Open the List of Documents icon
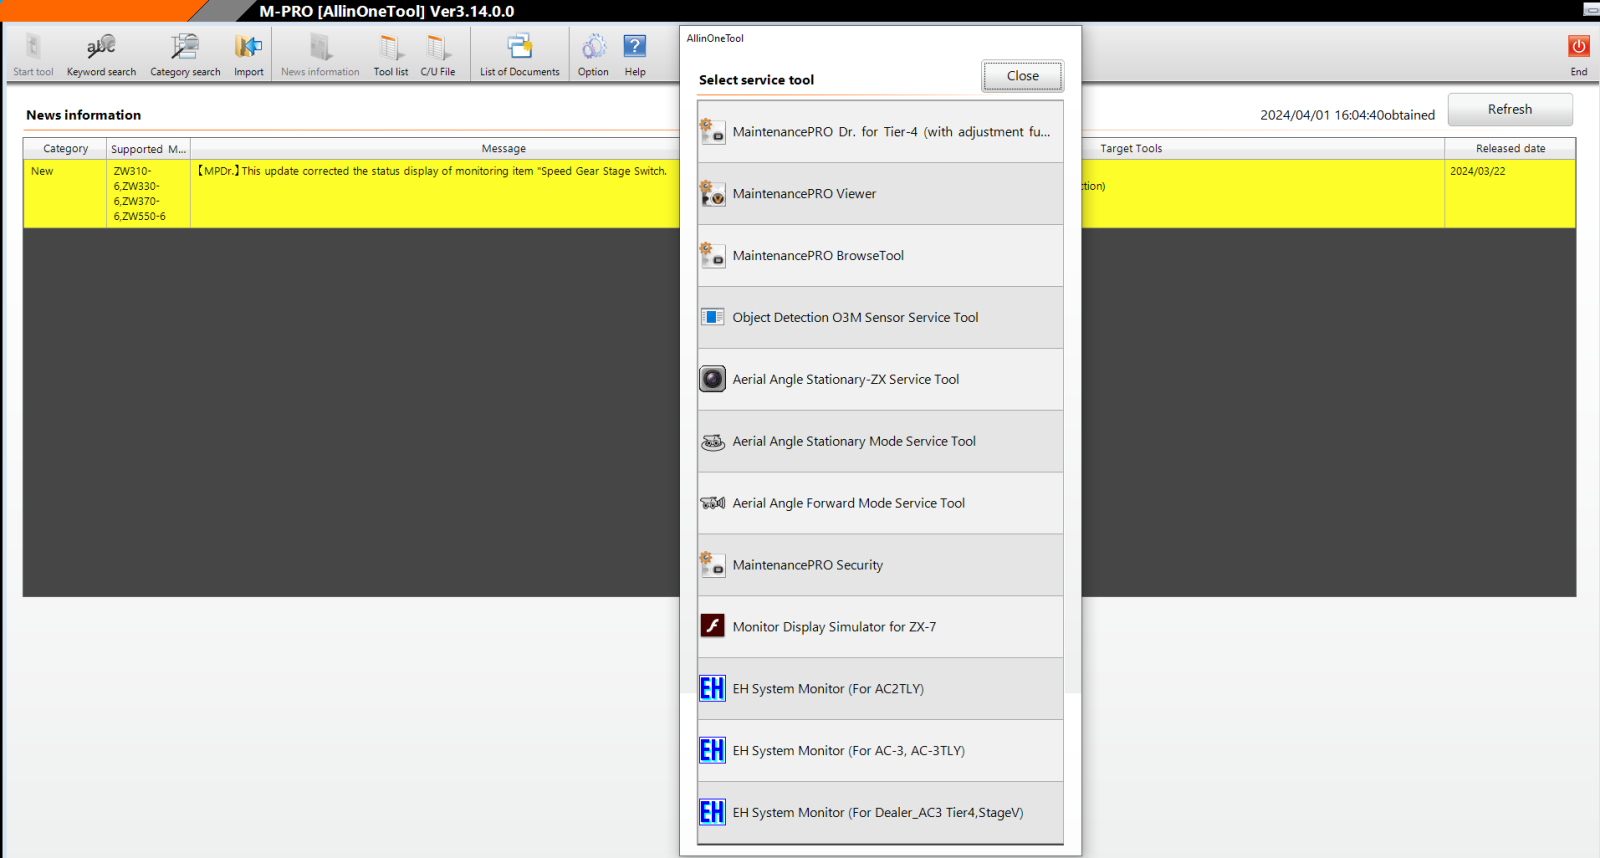This screenshot has width=1600, height=858. click(x=519, y=55)
